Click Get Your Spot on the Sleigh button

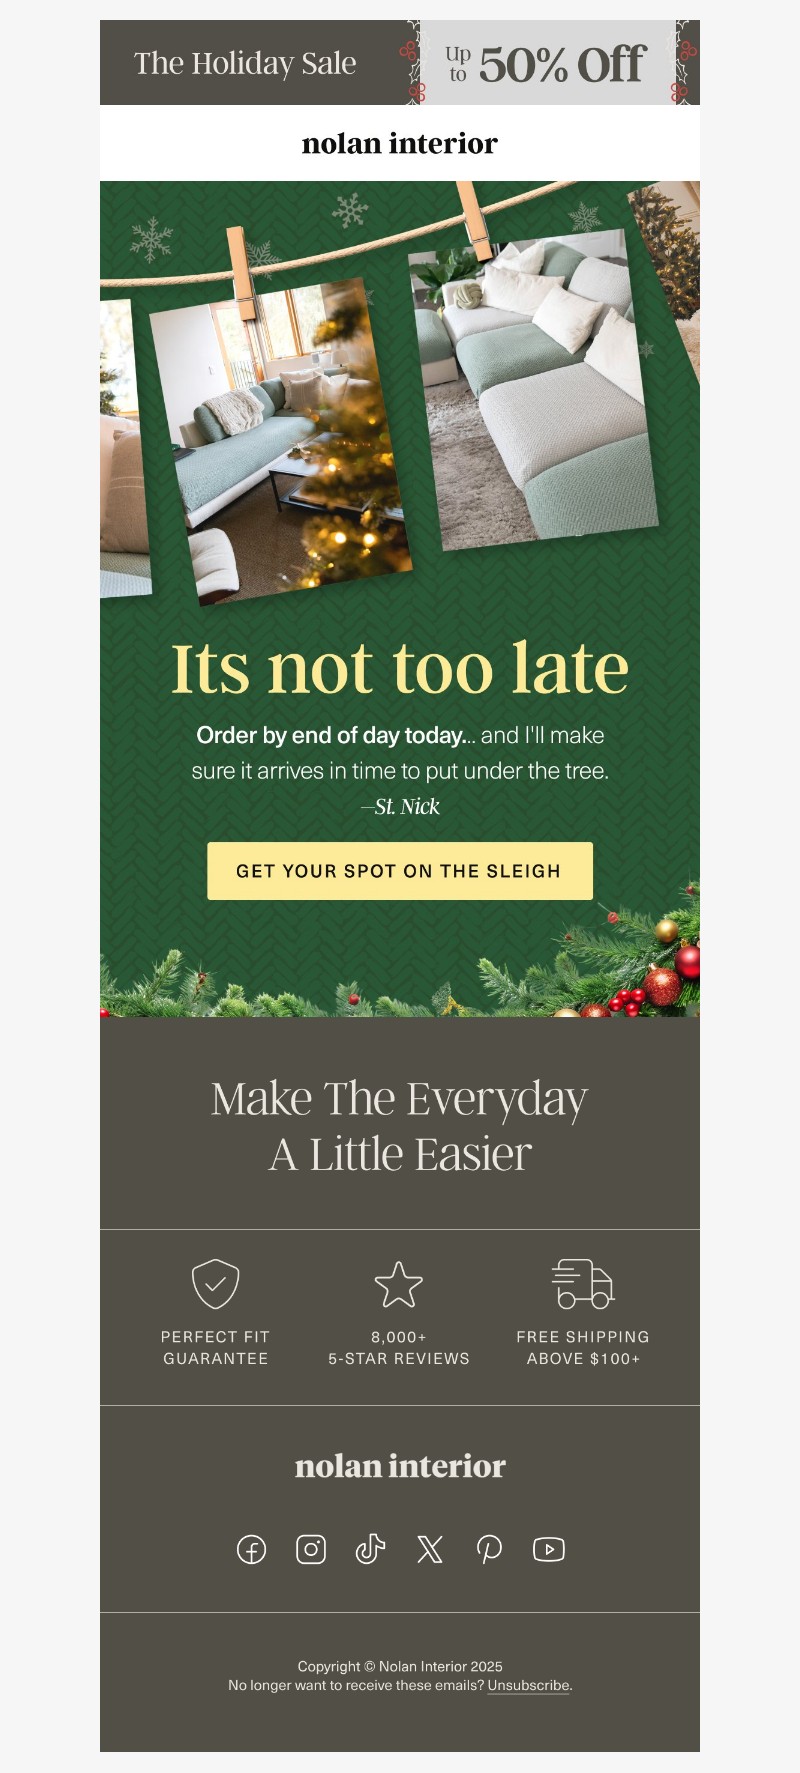pos(400,870)
